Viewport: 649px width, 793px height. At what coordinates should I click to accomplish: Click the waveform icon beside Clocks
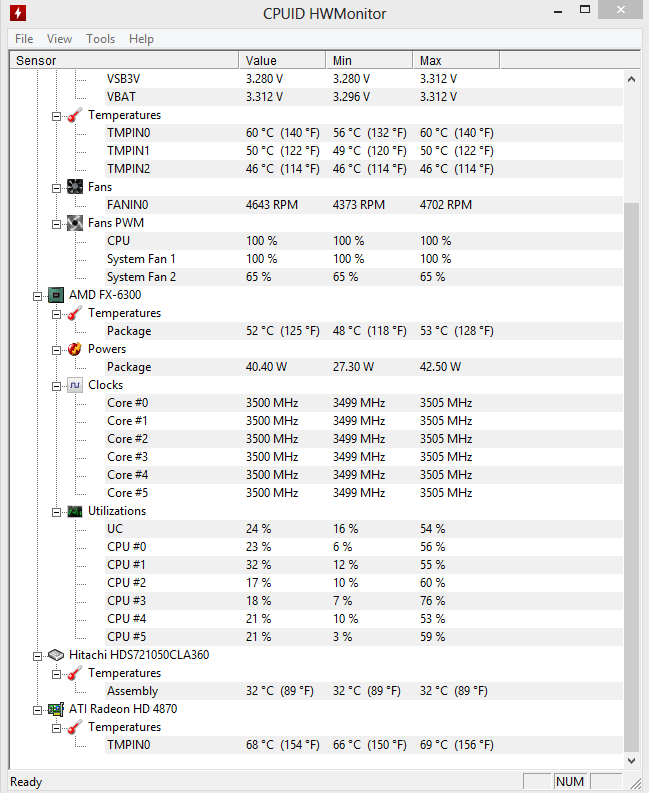click(x=75, y=385)
